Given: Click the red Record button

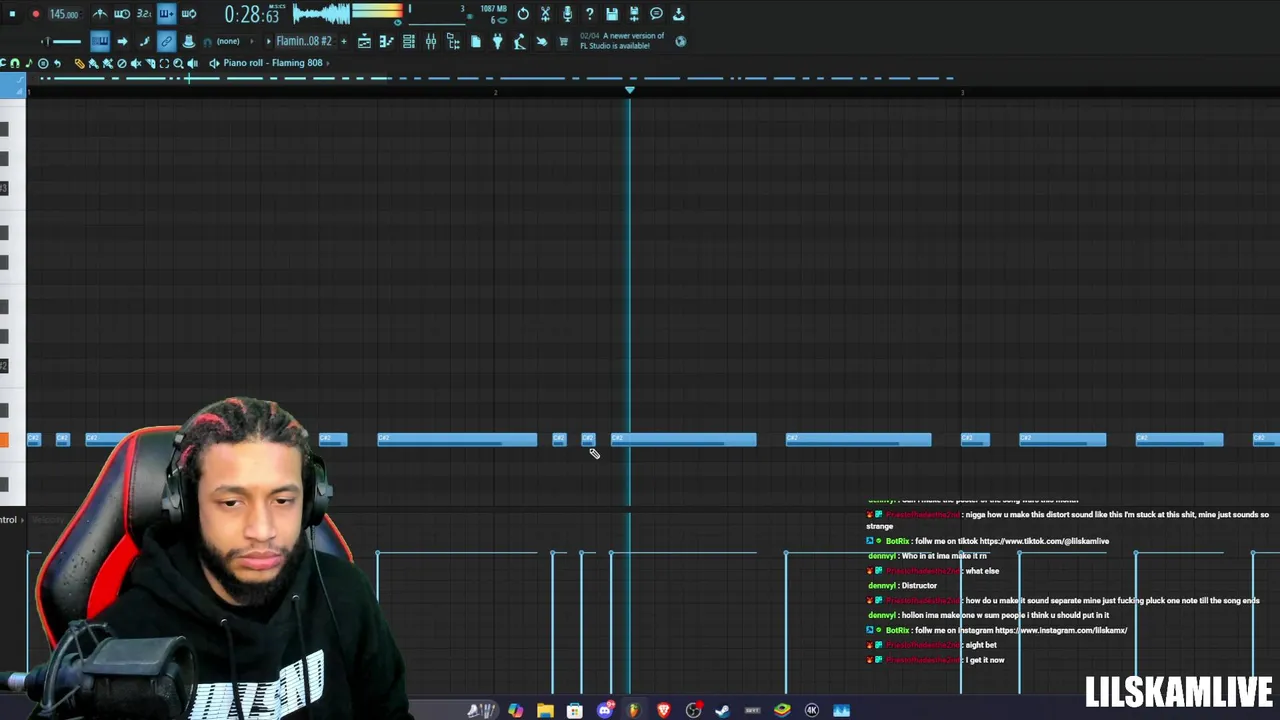Looking at the screenshot, I should pos(36,14).
